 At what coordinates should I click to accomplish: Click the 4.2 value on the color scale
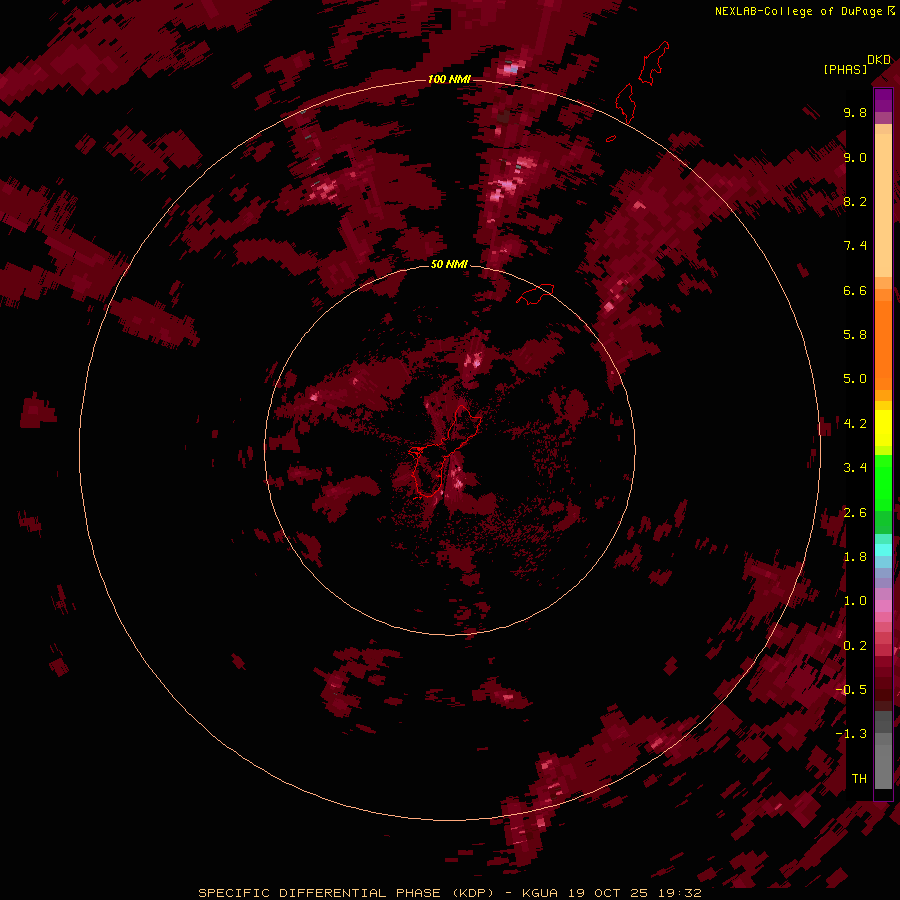[855, 424]
